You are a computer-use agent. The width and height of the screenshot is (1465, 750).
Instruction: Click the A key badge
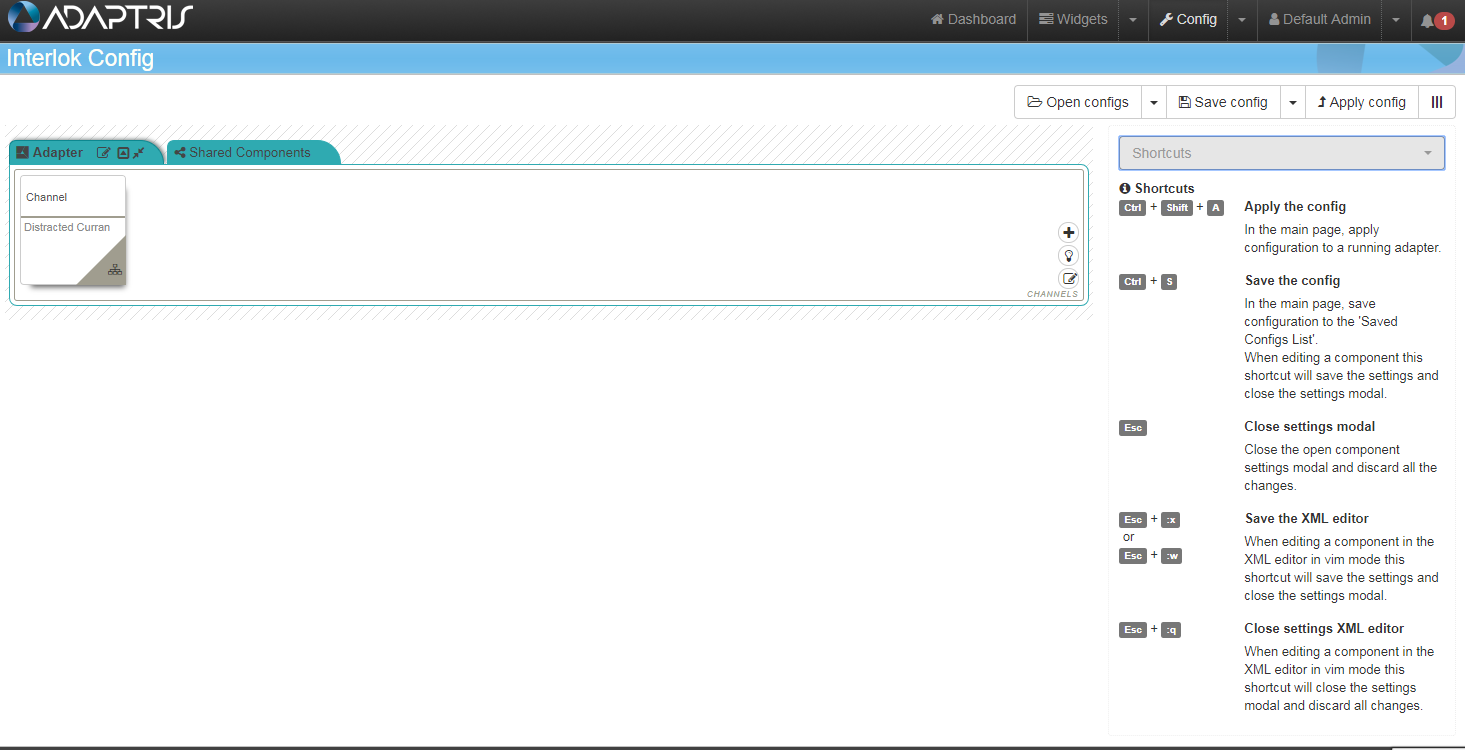pyautogui.click(x=1215, y=208)
